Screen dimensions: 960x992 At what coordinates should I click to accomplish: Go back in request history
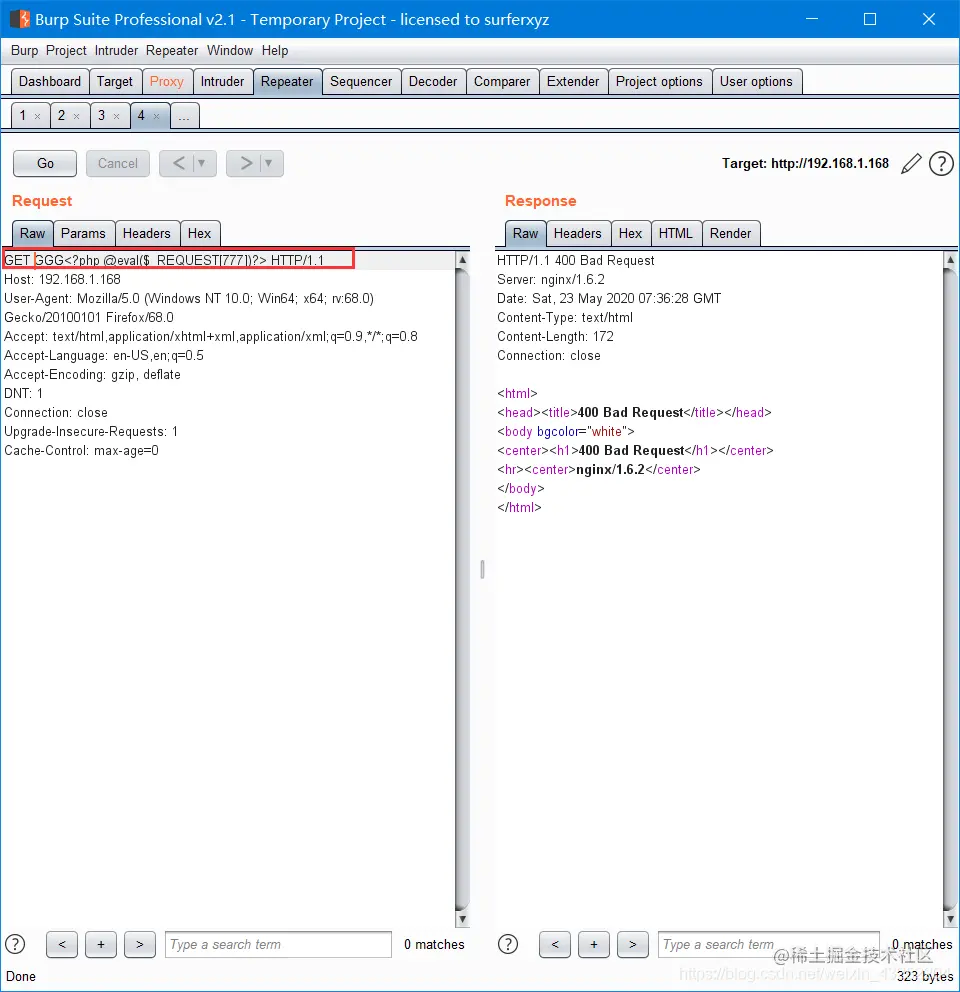pyautogui.click(x=178, y=164)
